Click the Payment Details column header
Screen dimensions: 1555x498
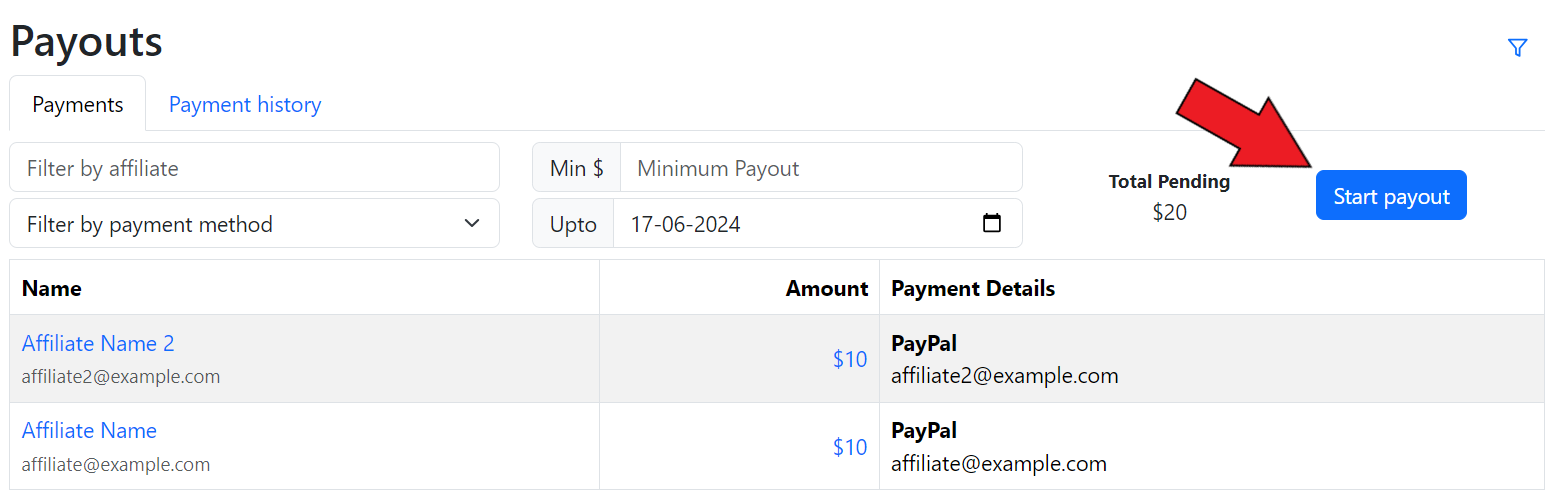973,289
